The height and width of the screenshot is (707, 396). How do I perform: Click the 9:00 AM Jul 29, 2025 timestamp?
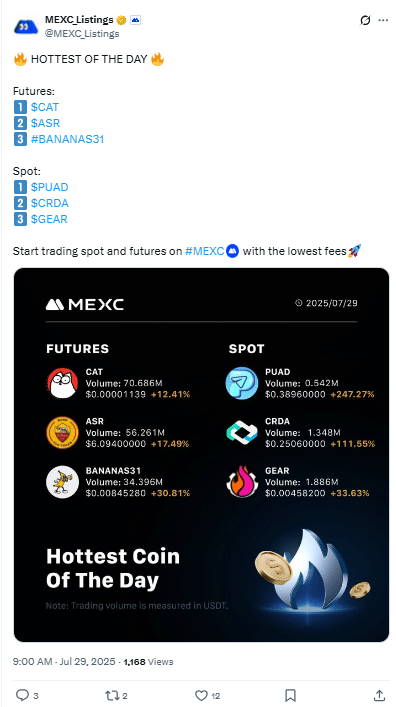pos(64,662)
